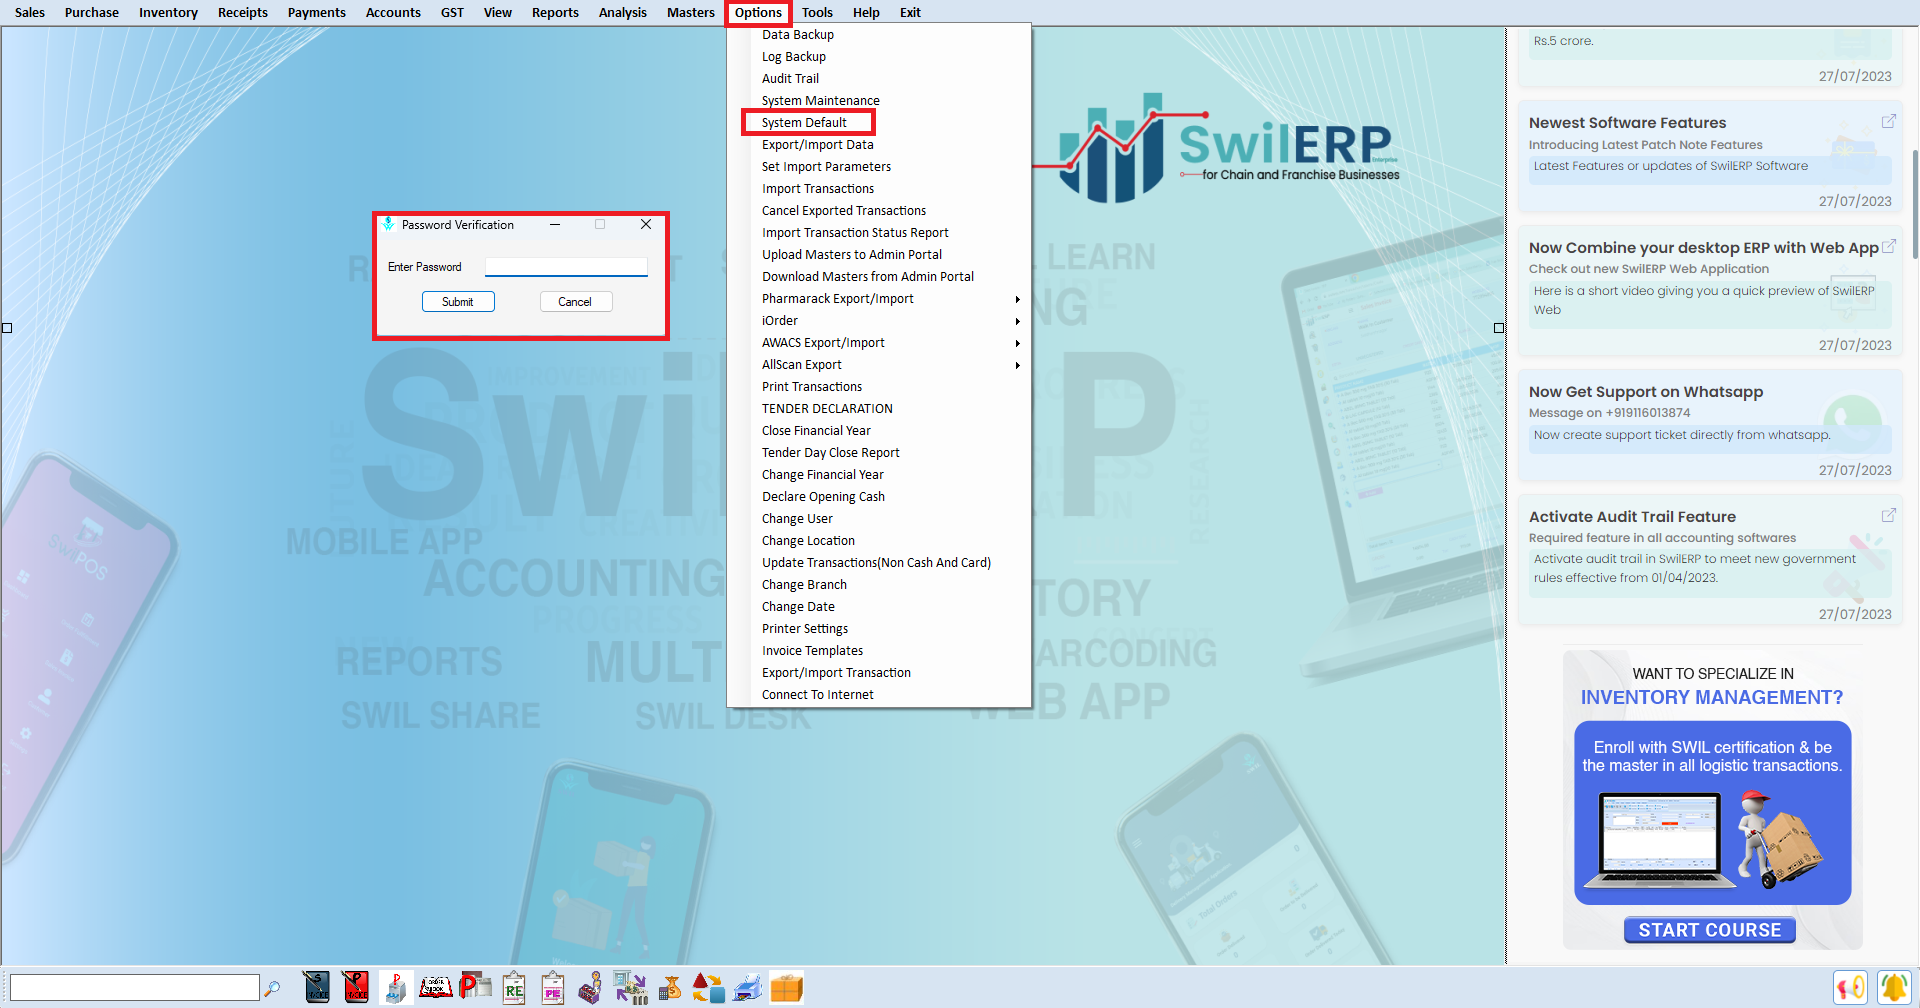Open the Purchase Invoice (P) red book icon
Screen dimensions: 1920x1008
coord(355,987)
